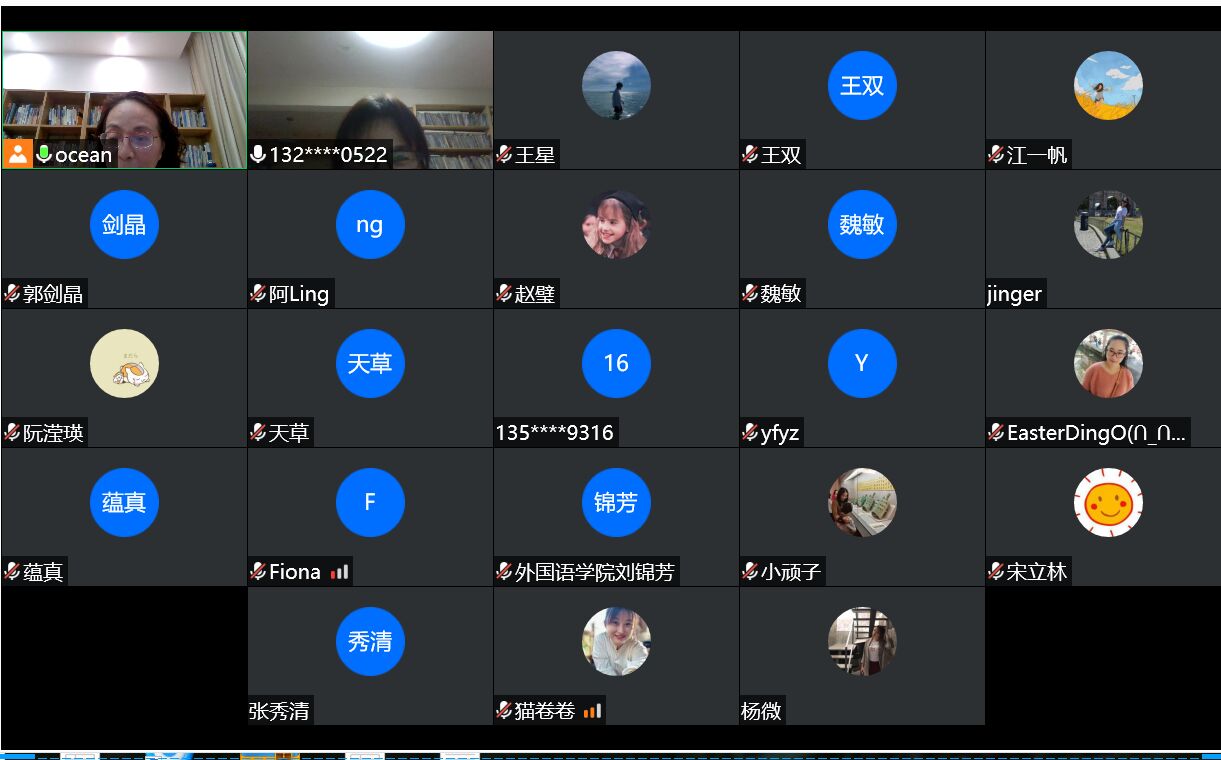Click the jinger participant name label

[x=1015, y=294]
